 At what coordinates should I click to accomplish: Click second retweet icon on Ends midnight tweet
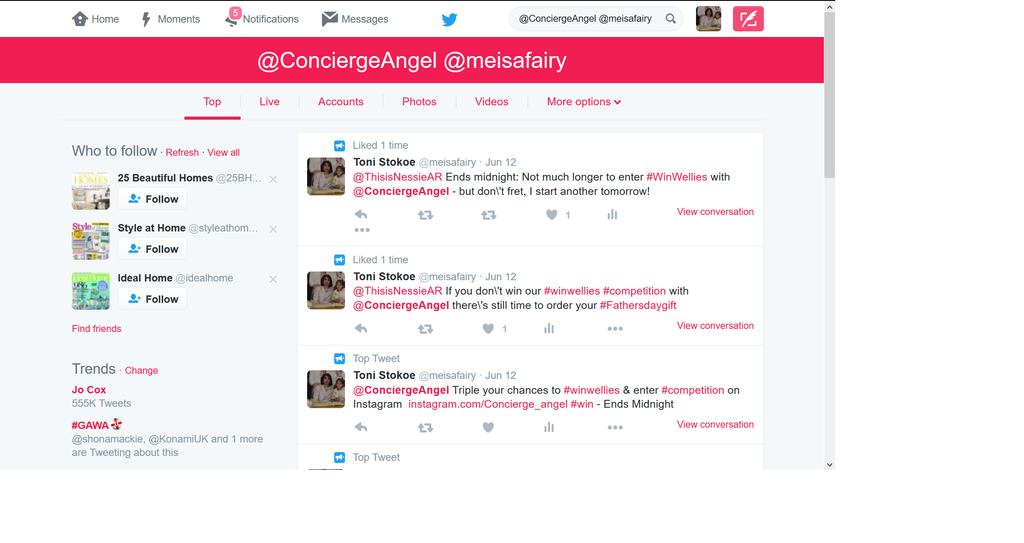tap(488, 214)
